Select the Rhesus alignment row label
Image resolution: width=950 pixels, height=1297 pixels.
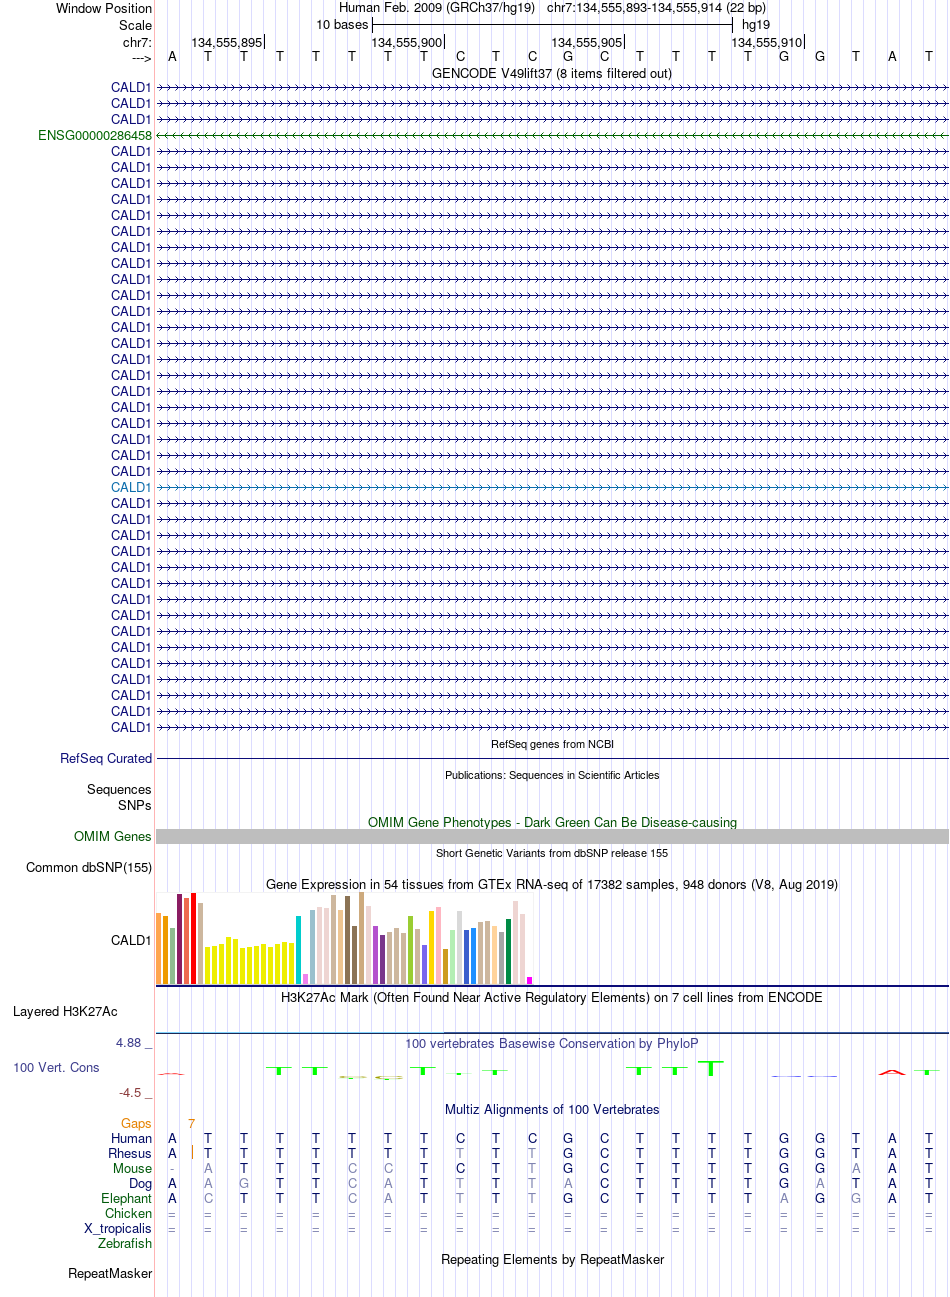[130, 1153]
